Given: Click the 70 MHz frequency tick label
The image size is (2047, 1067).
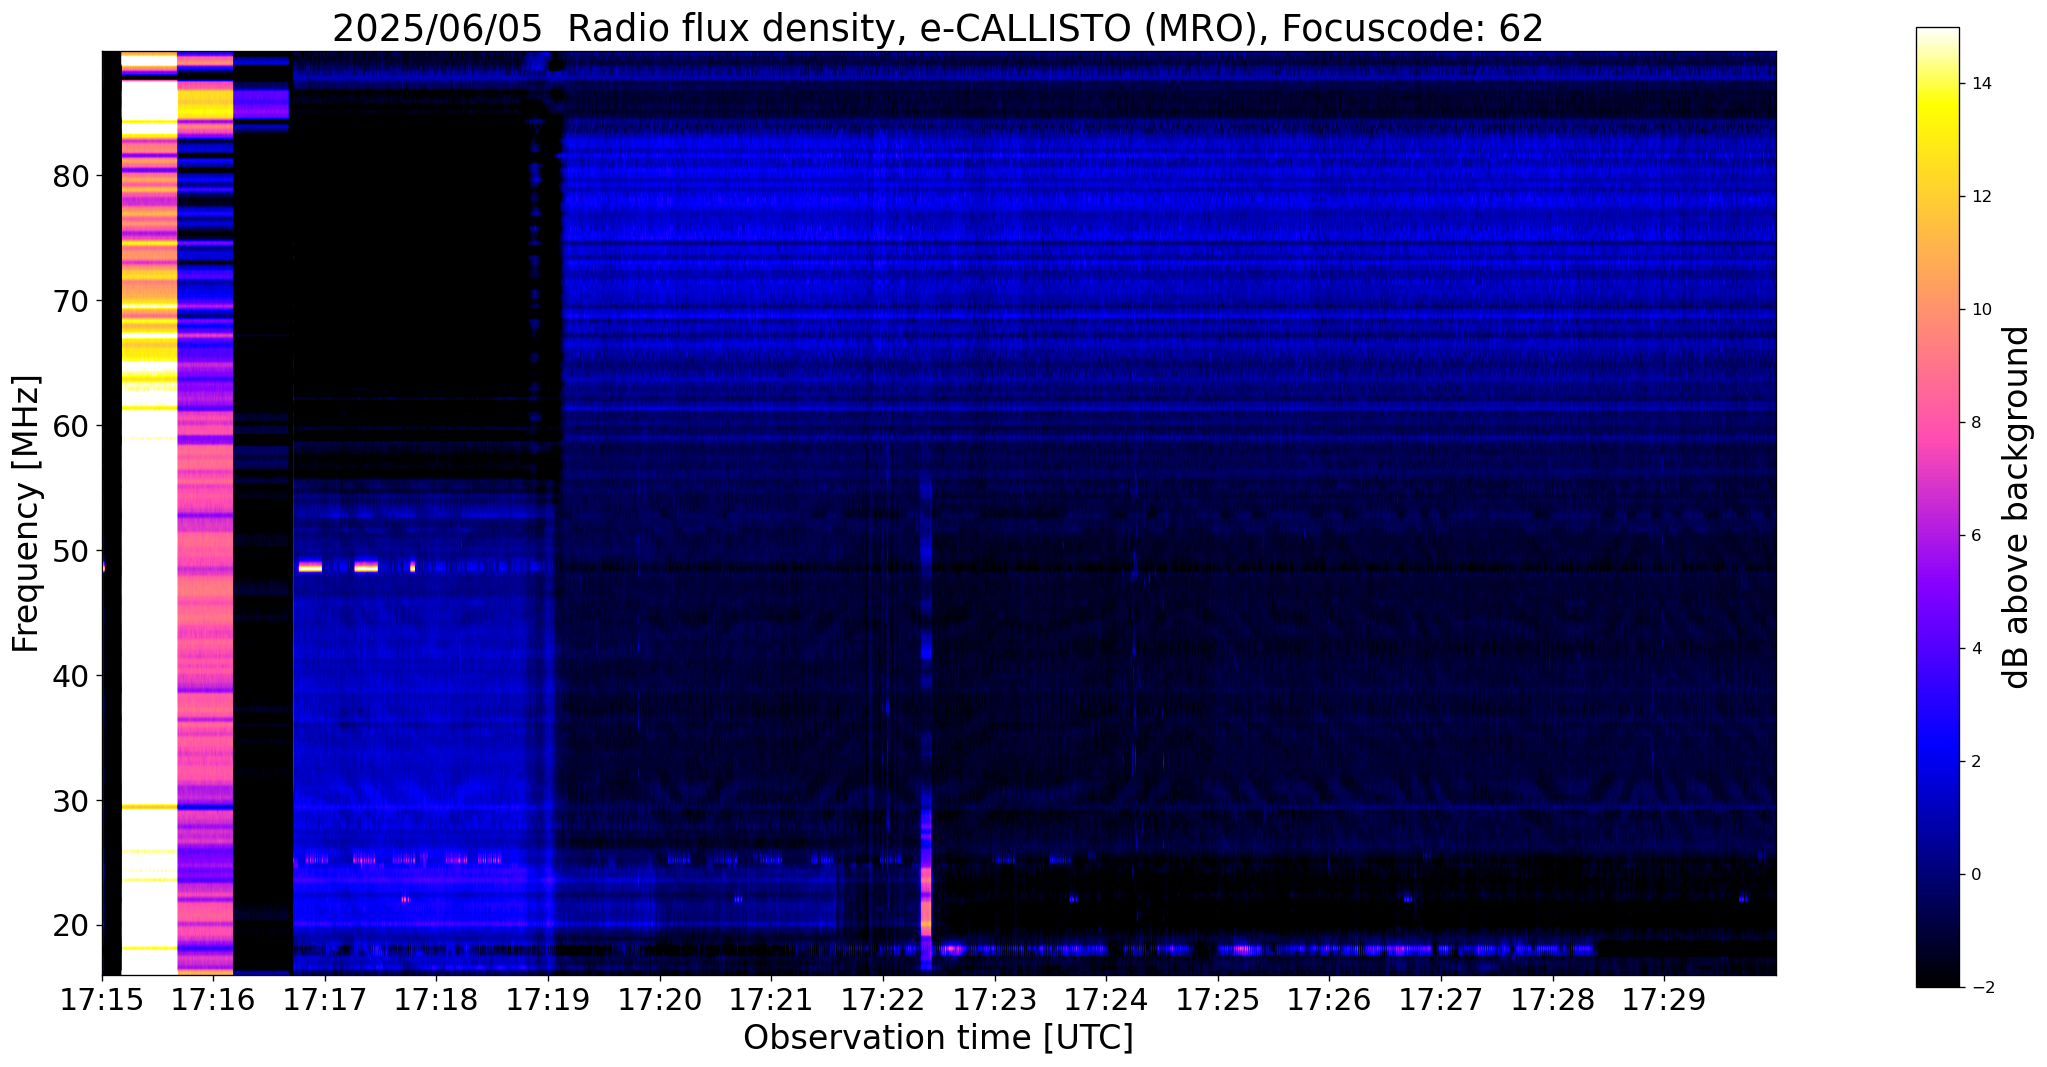Looking at the screenshot, I should click(71, 301).
